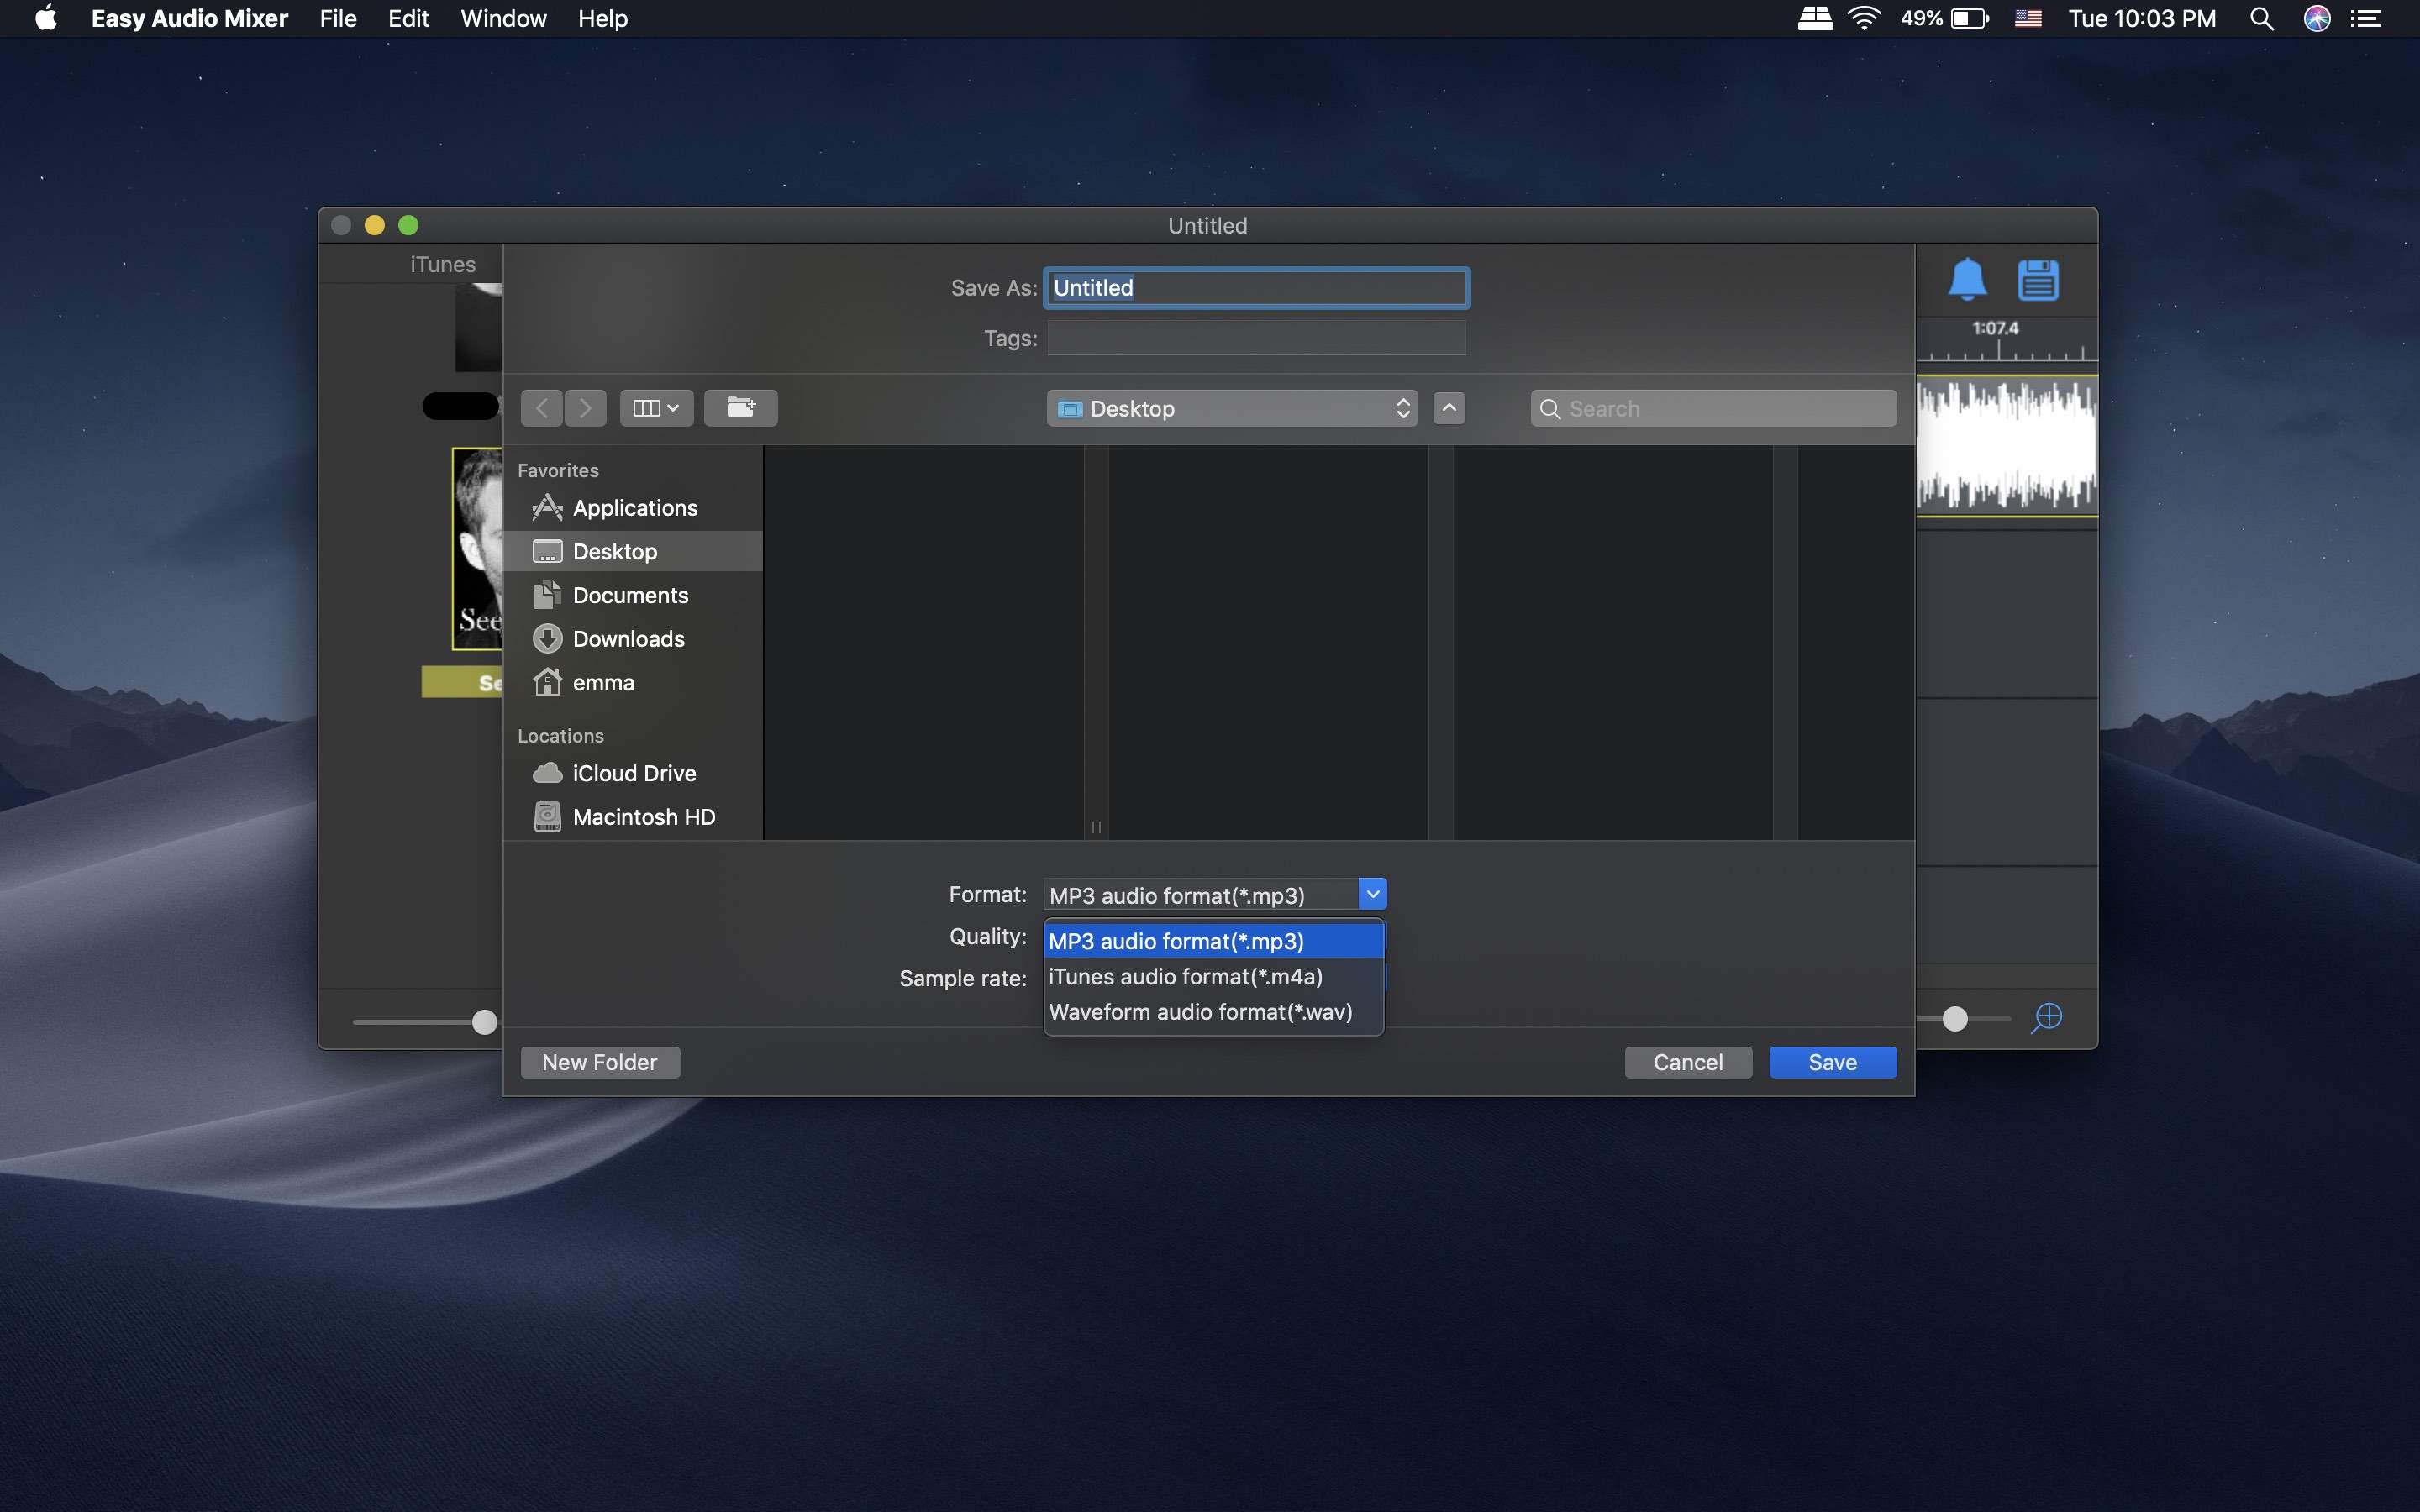Click the album artwork thumbnail in the iTunes panel
This screenshot has width=2420, height=1512.
(477, 548)
